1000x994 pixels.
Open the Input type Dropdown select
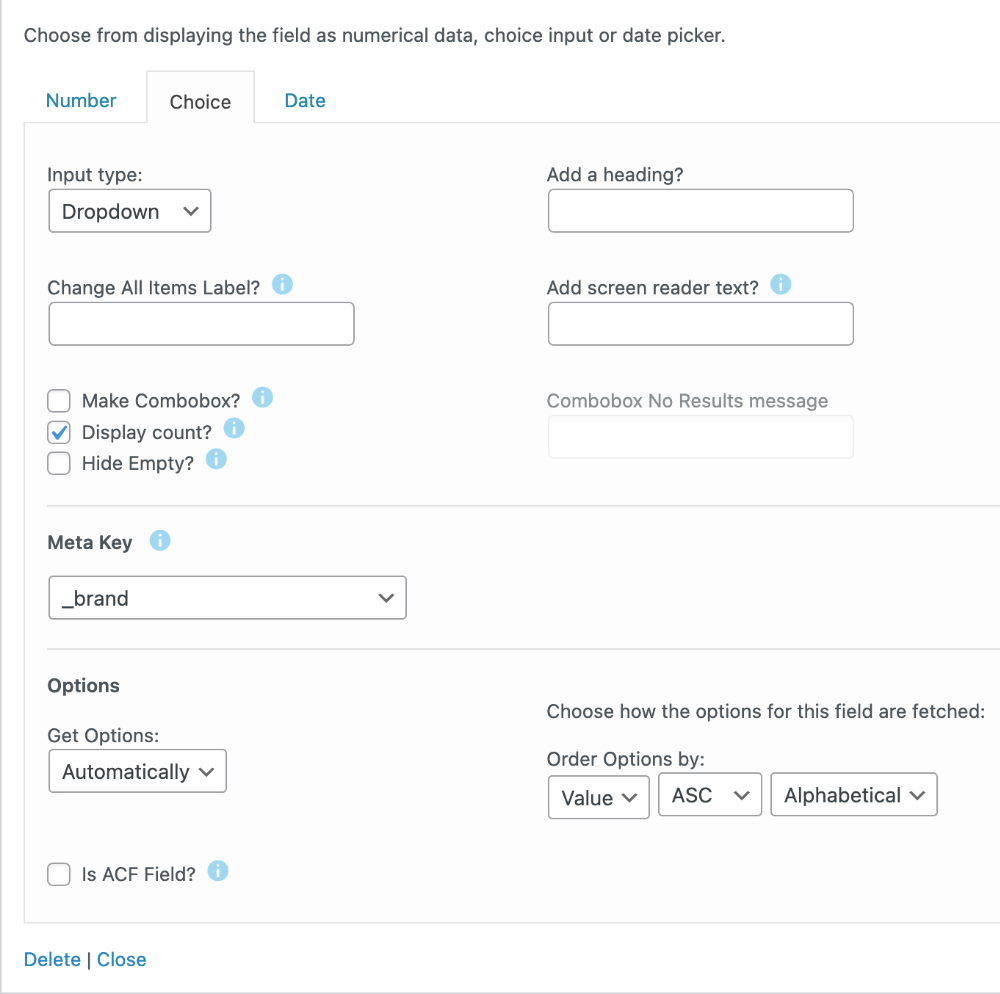130,212
